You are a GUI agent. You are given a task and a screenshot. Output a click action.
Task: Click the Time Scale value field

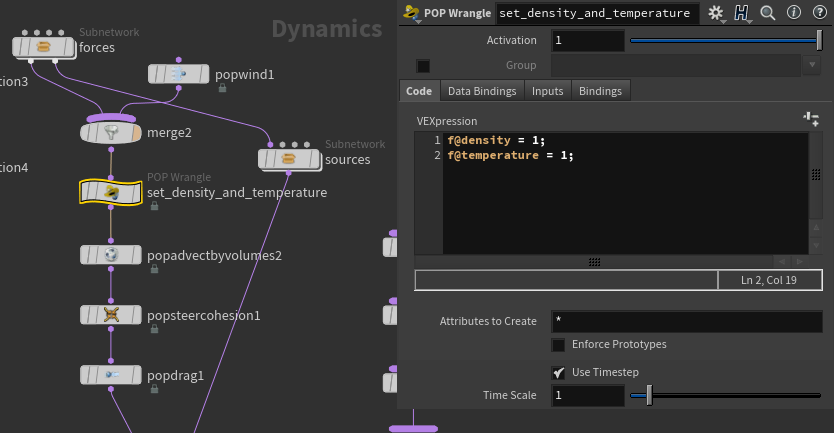coord(588,395)
